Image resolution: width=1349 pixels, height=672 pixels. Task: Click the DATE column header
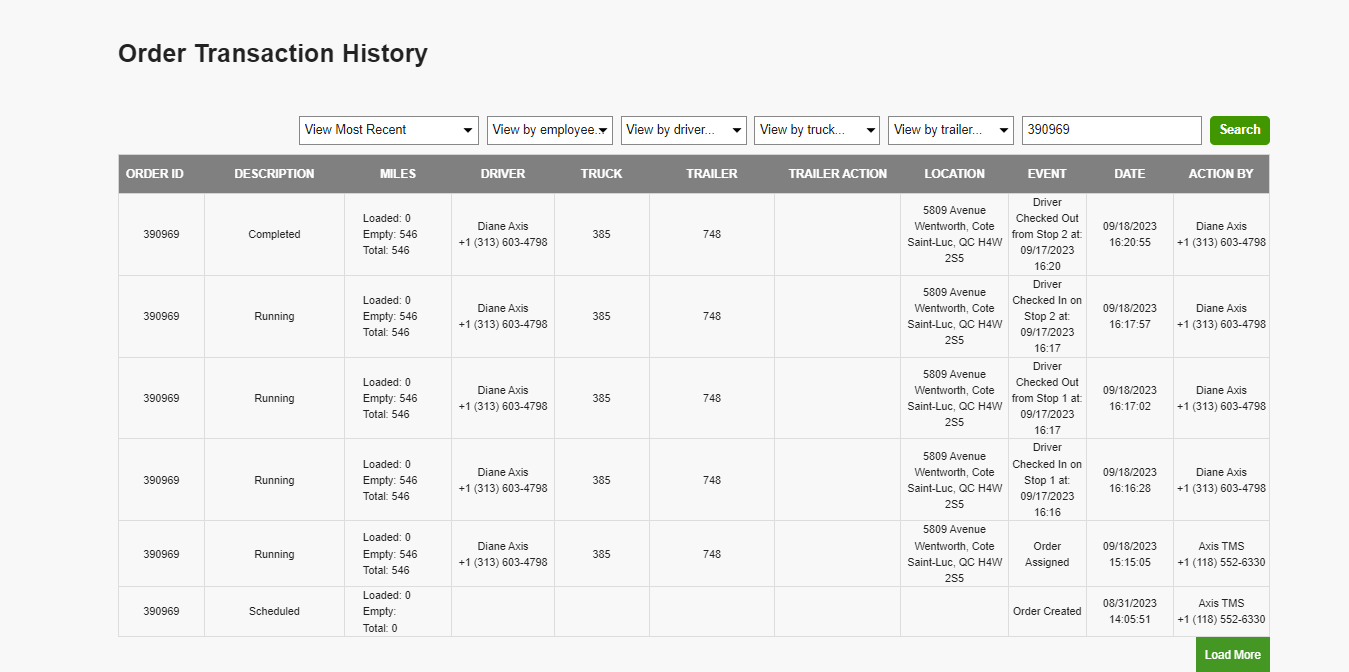tap(1130, 174)
